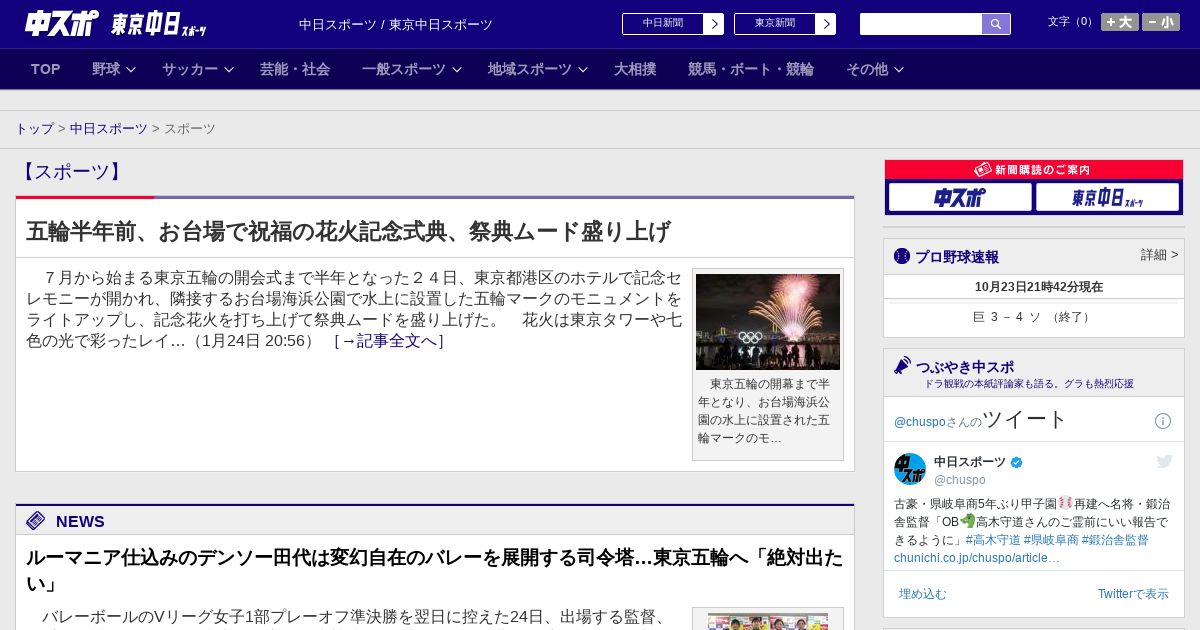
Task: Open the 五輪半年前 fireworks article headline
Action: tap(348, 231)
